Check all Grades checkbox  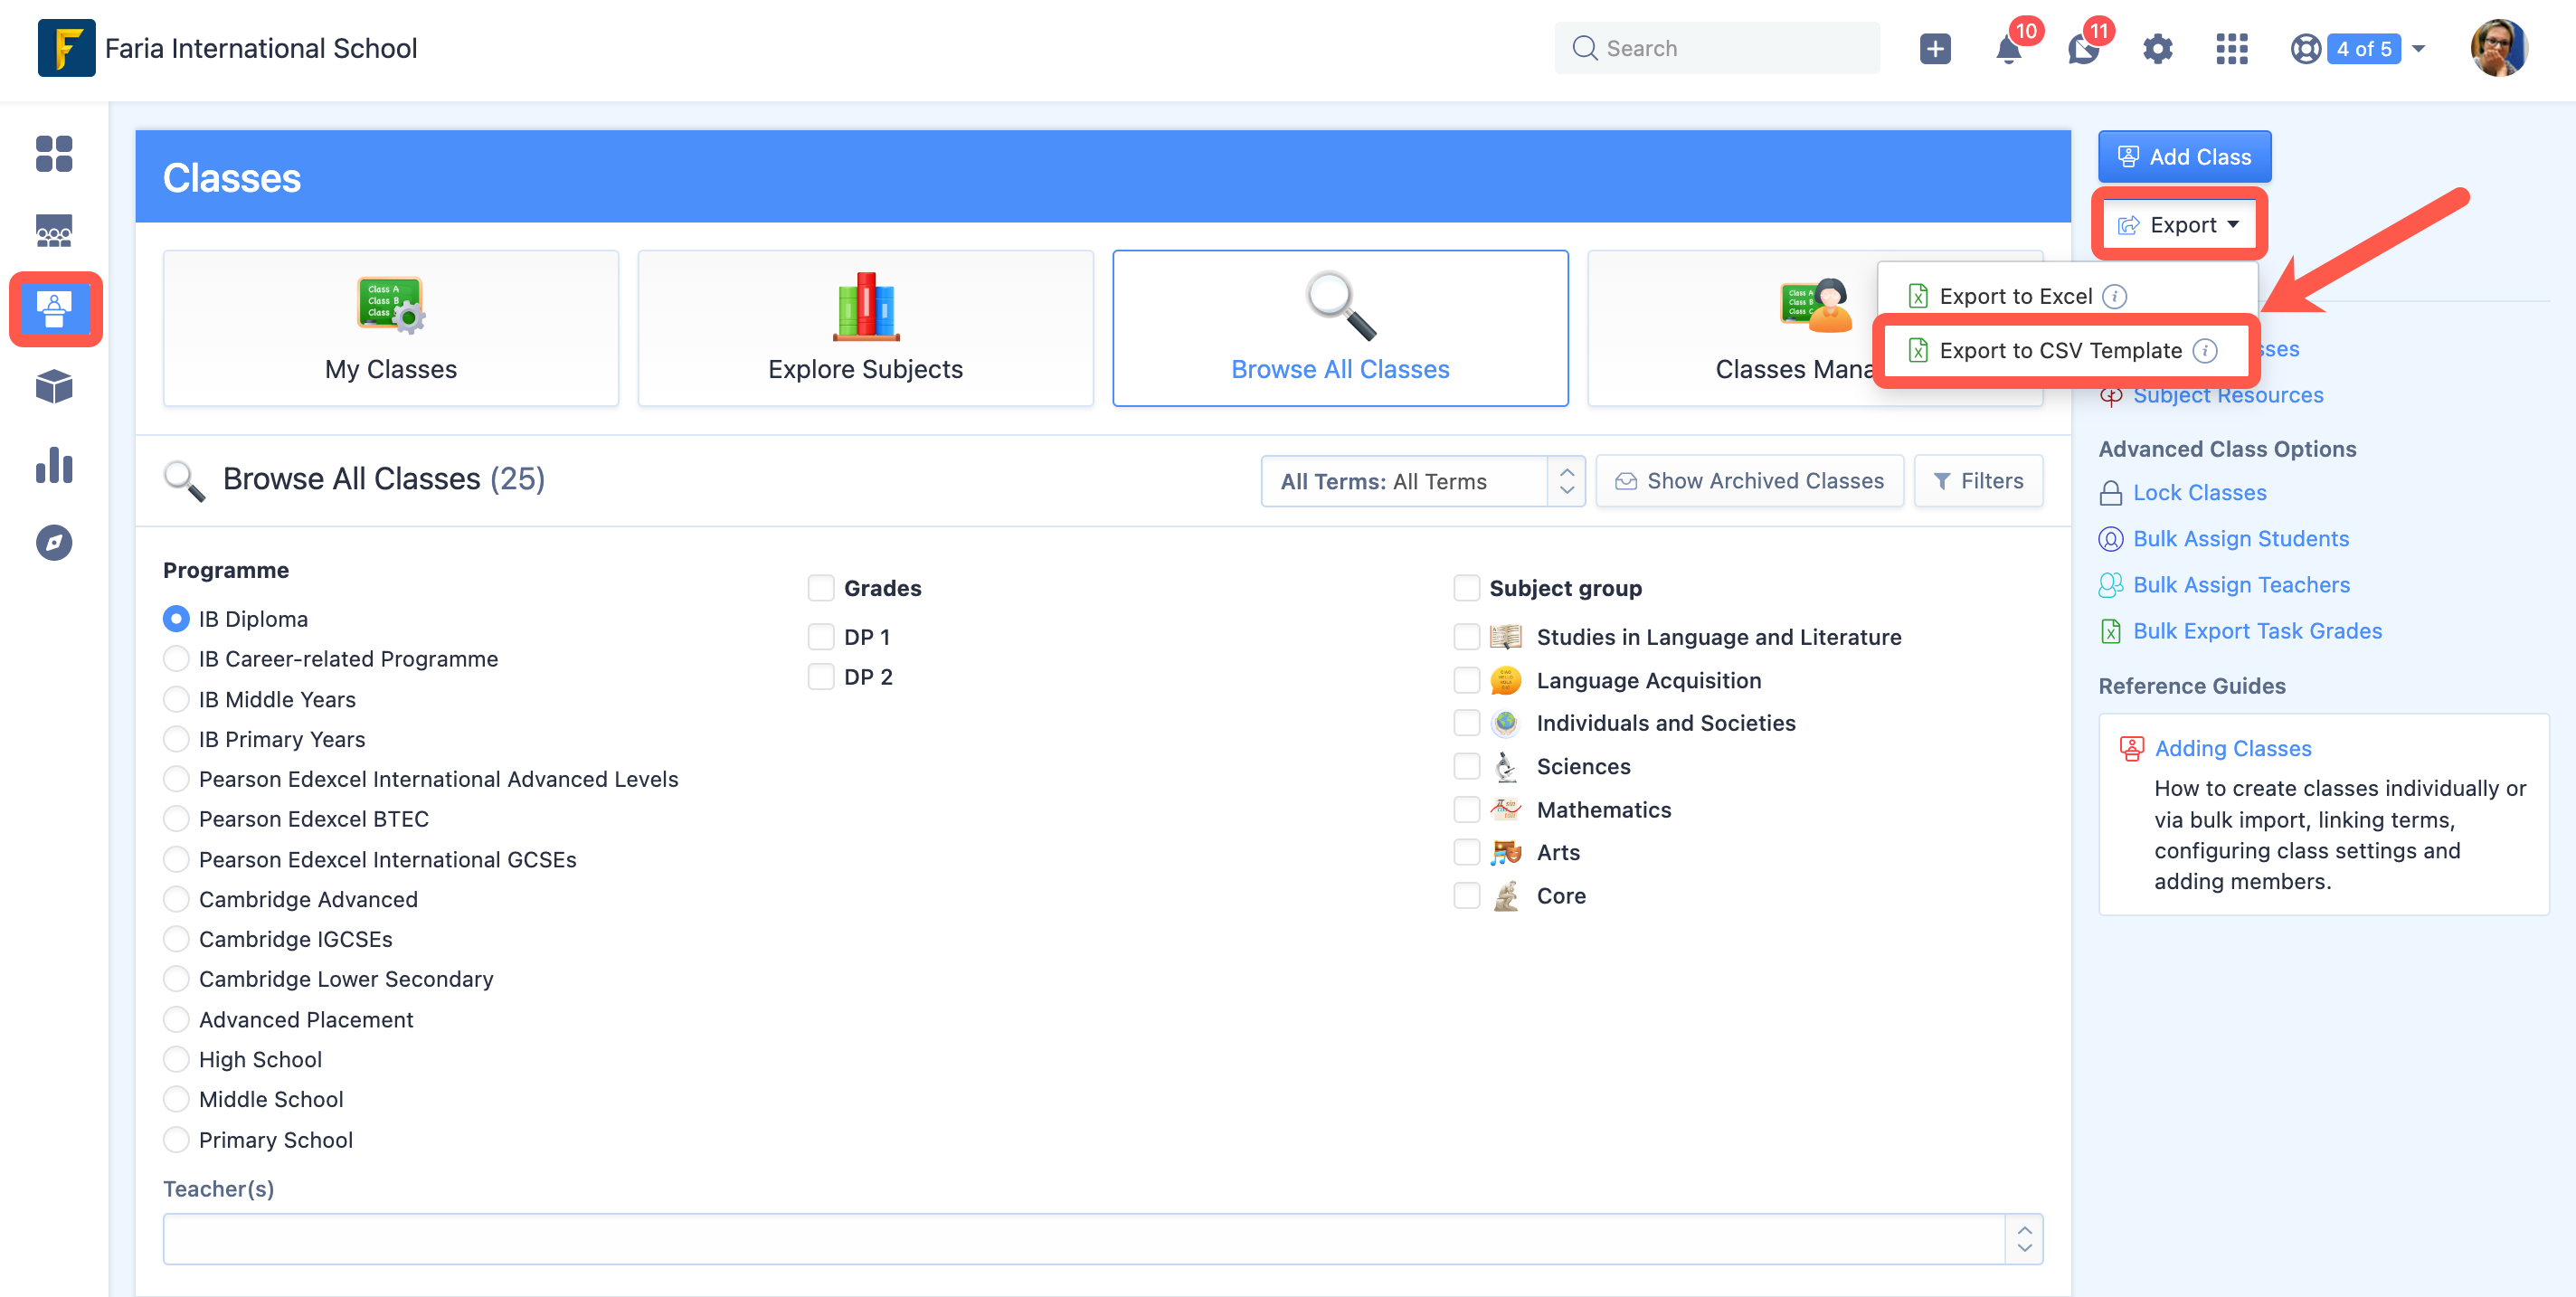coord(821,588)
